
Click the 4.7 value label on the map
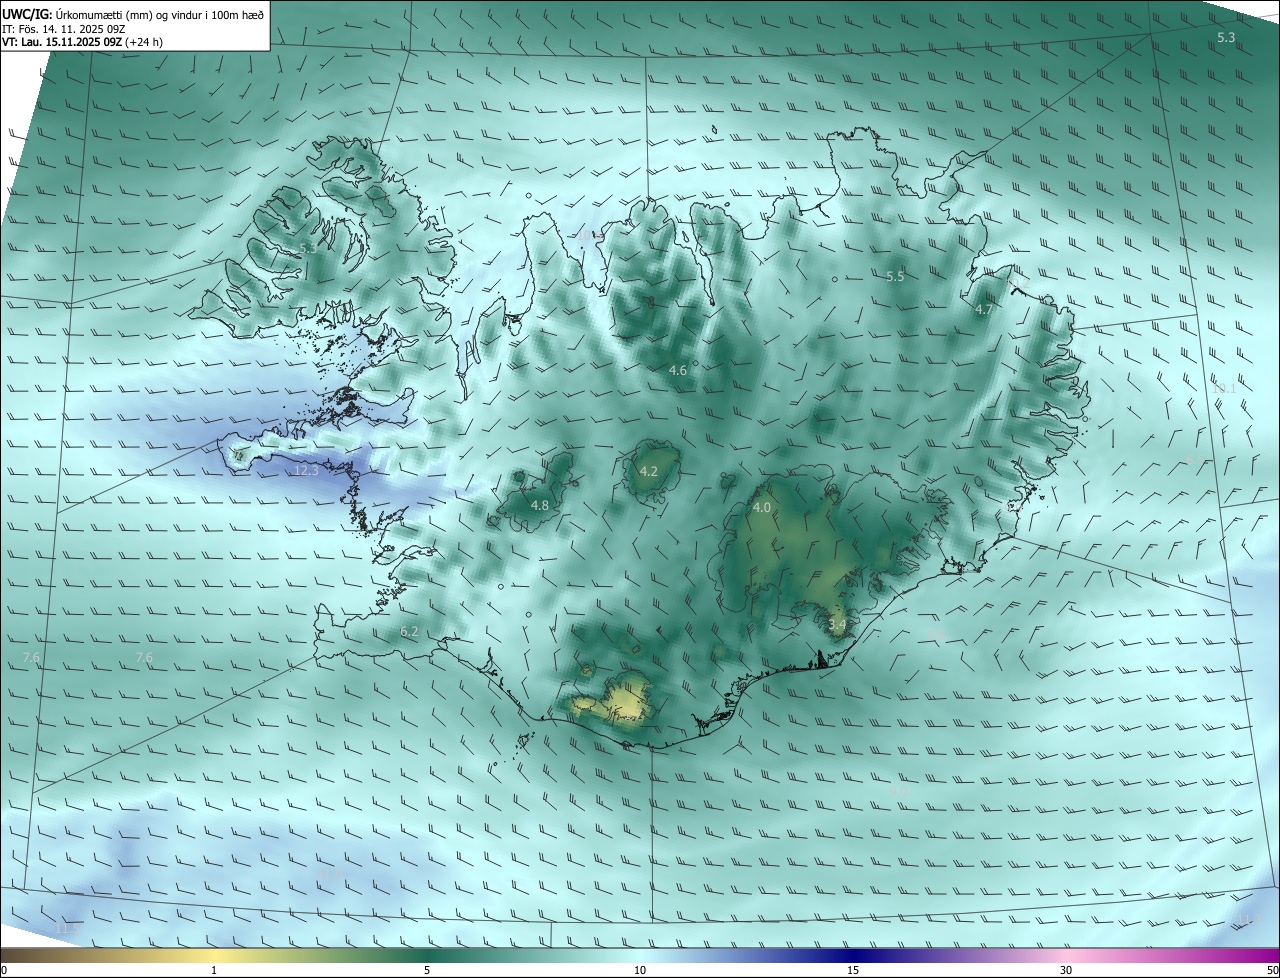[x=984, y=310]
